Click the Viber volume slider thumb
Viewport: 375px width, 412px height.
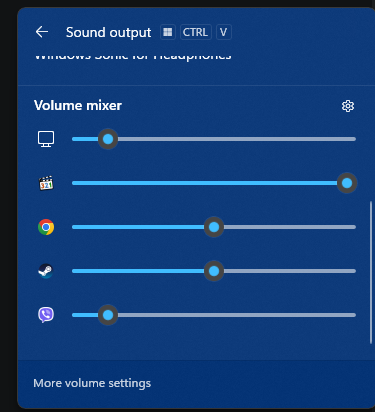[108, 315]
